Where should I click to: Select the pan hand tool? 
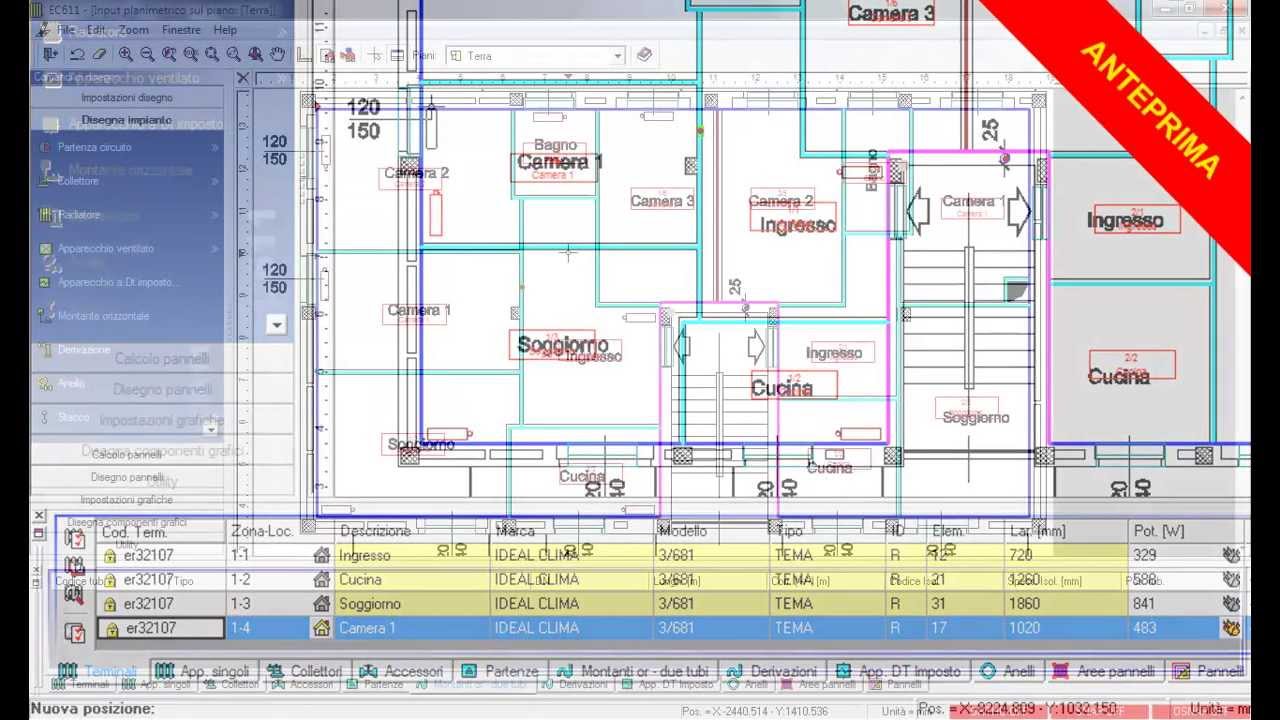[277, 55]
